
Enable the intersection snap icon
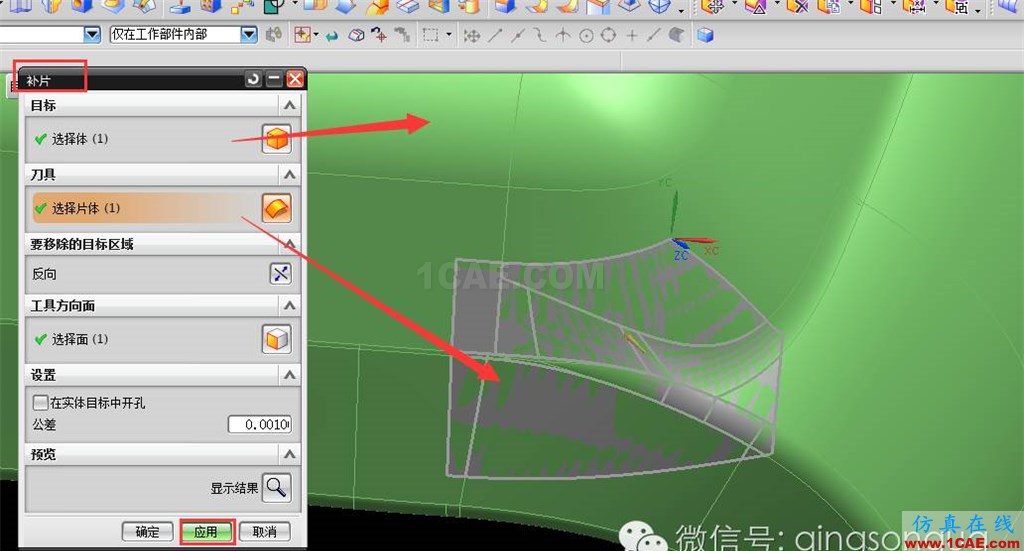click(563, 35)
